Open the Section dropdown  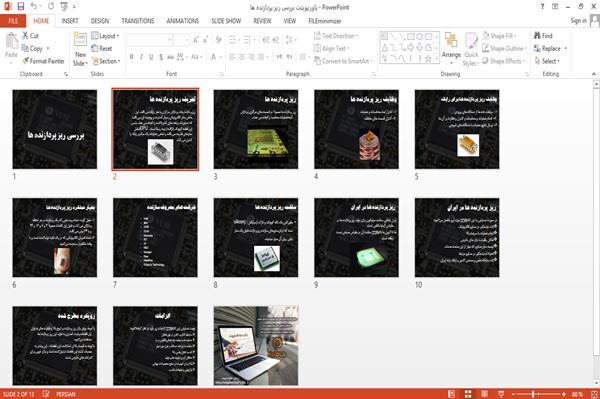[x=106, y=61]
